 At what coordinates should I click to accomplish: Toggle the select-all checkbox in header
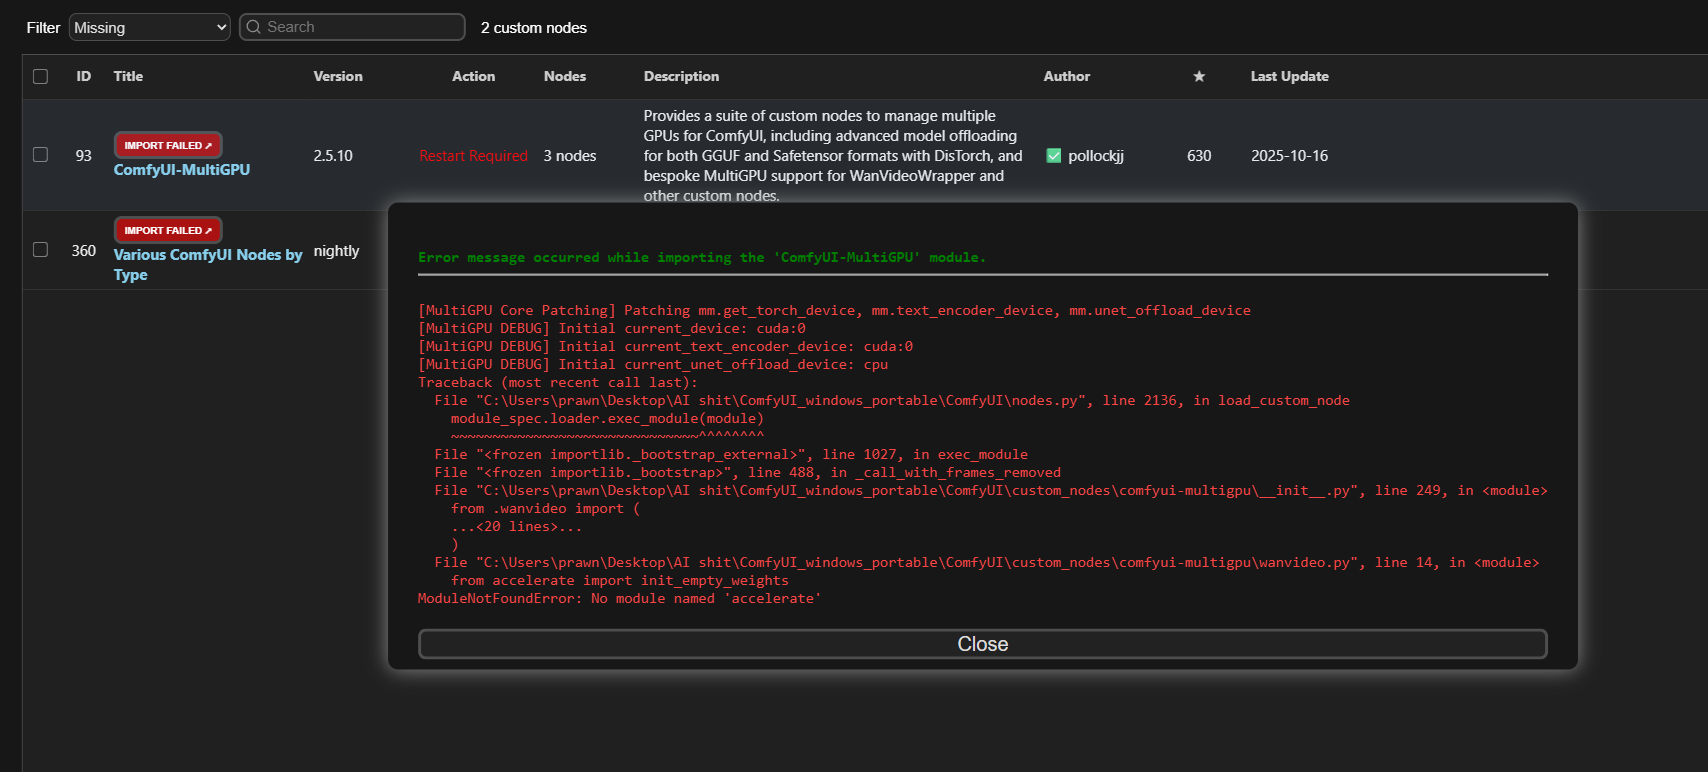[x=40, y=76]
